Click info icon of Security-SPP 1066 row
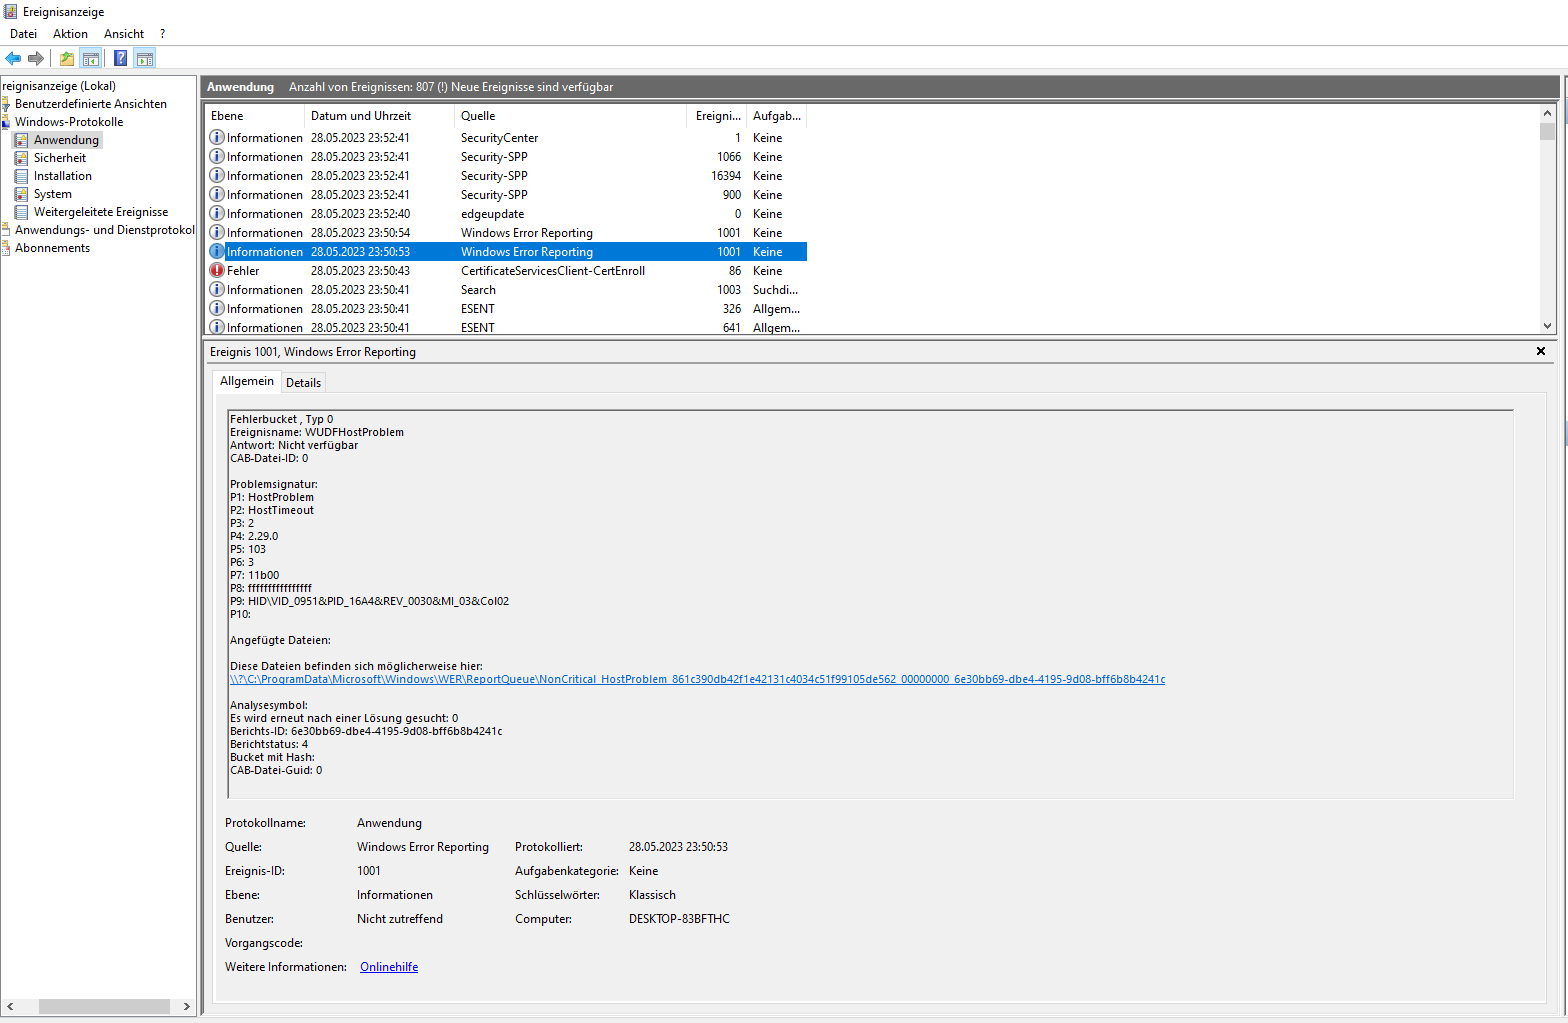Screen dimensions: 1568x1023 pos(217,156)
